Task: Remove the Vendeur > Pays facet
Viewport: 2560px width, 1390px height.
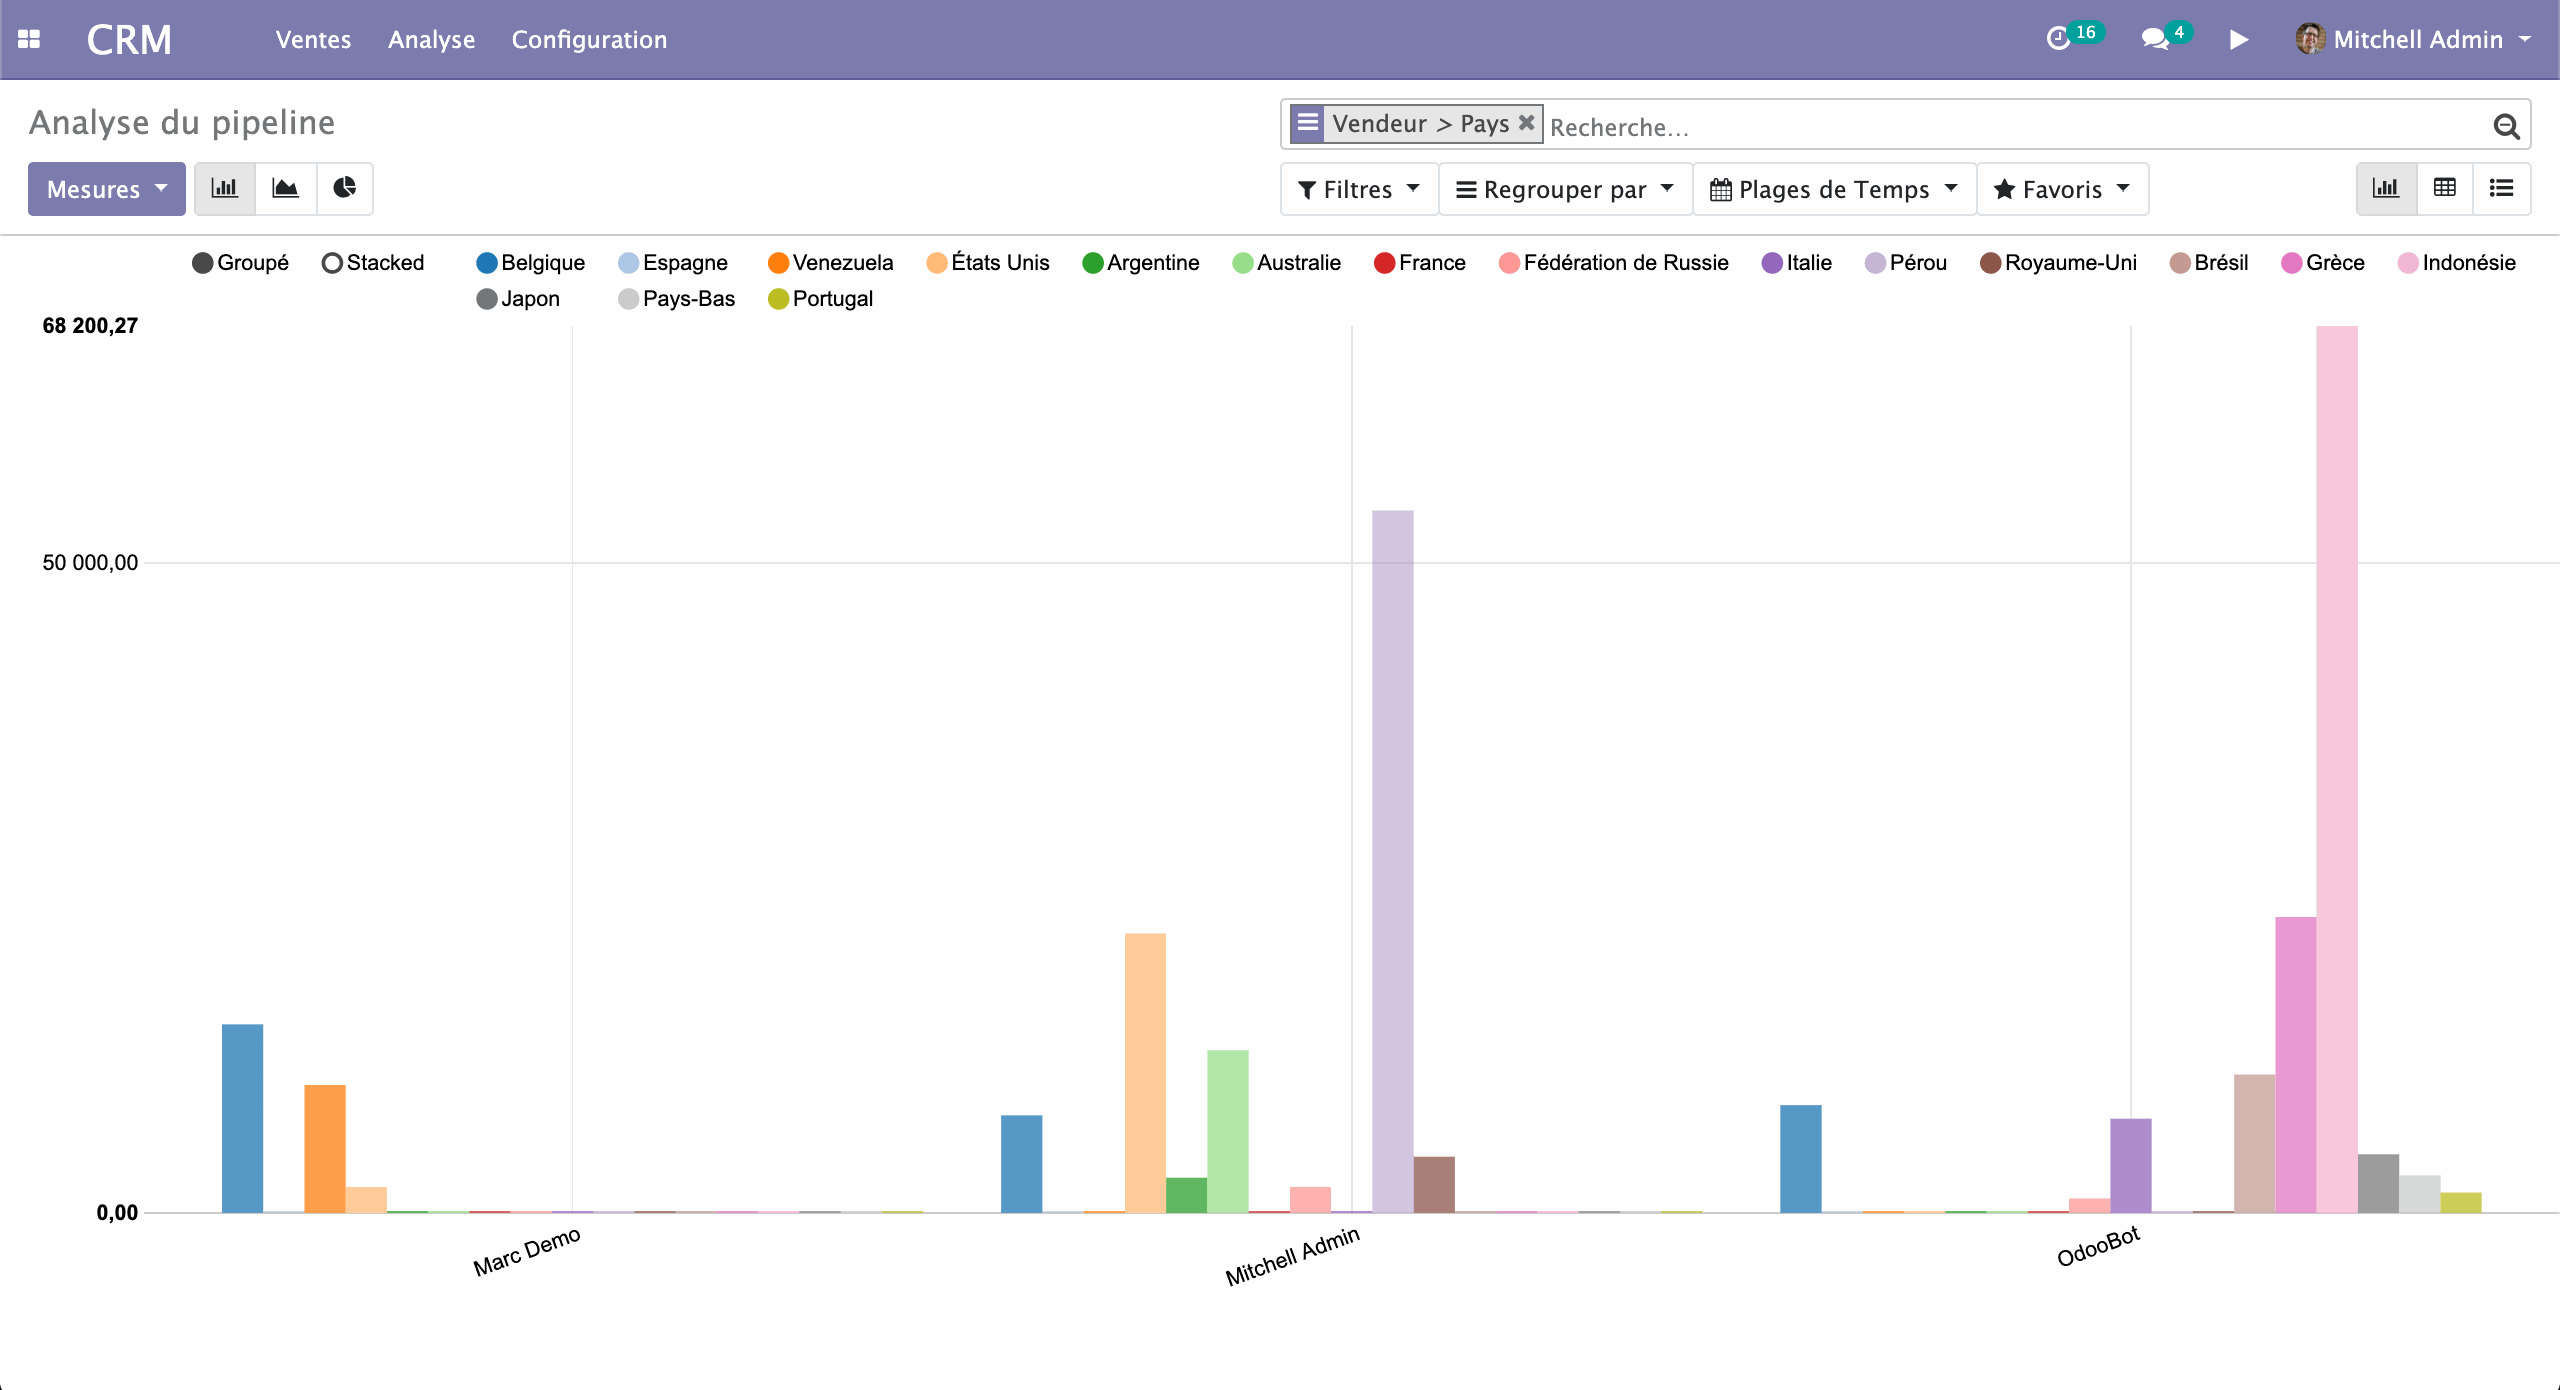Action: click(1526, 122)
